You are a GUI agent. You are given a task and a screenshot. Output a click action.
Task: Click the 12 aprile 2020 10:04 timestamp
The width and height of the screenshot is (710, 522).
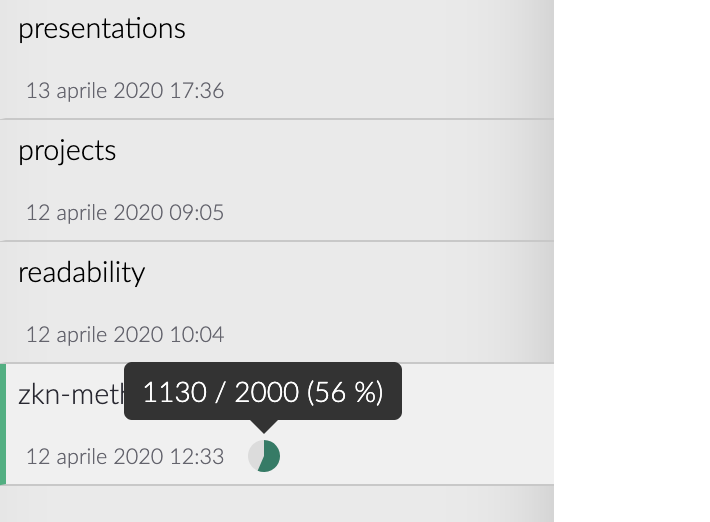[x=125, y=335]
